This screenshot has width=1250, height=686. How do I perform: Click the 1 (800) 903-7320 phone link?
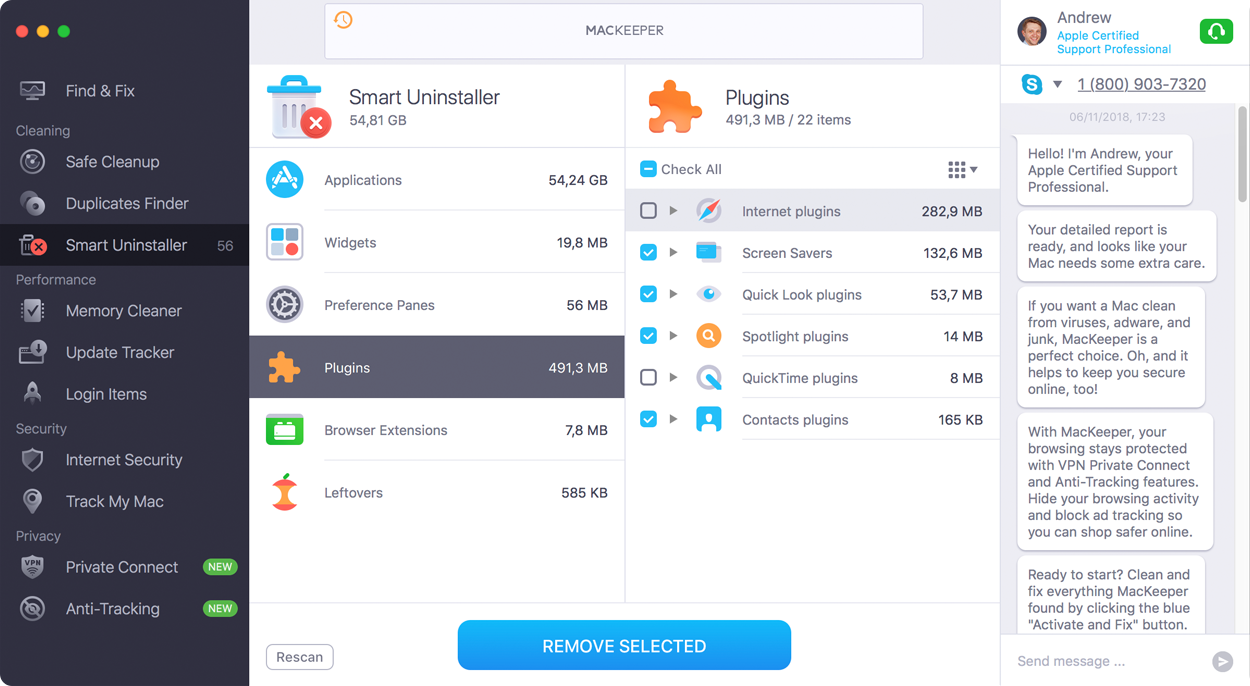[x=1141, y=85]
